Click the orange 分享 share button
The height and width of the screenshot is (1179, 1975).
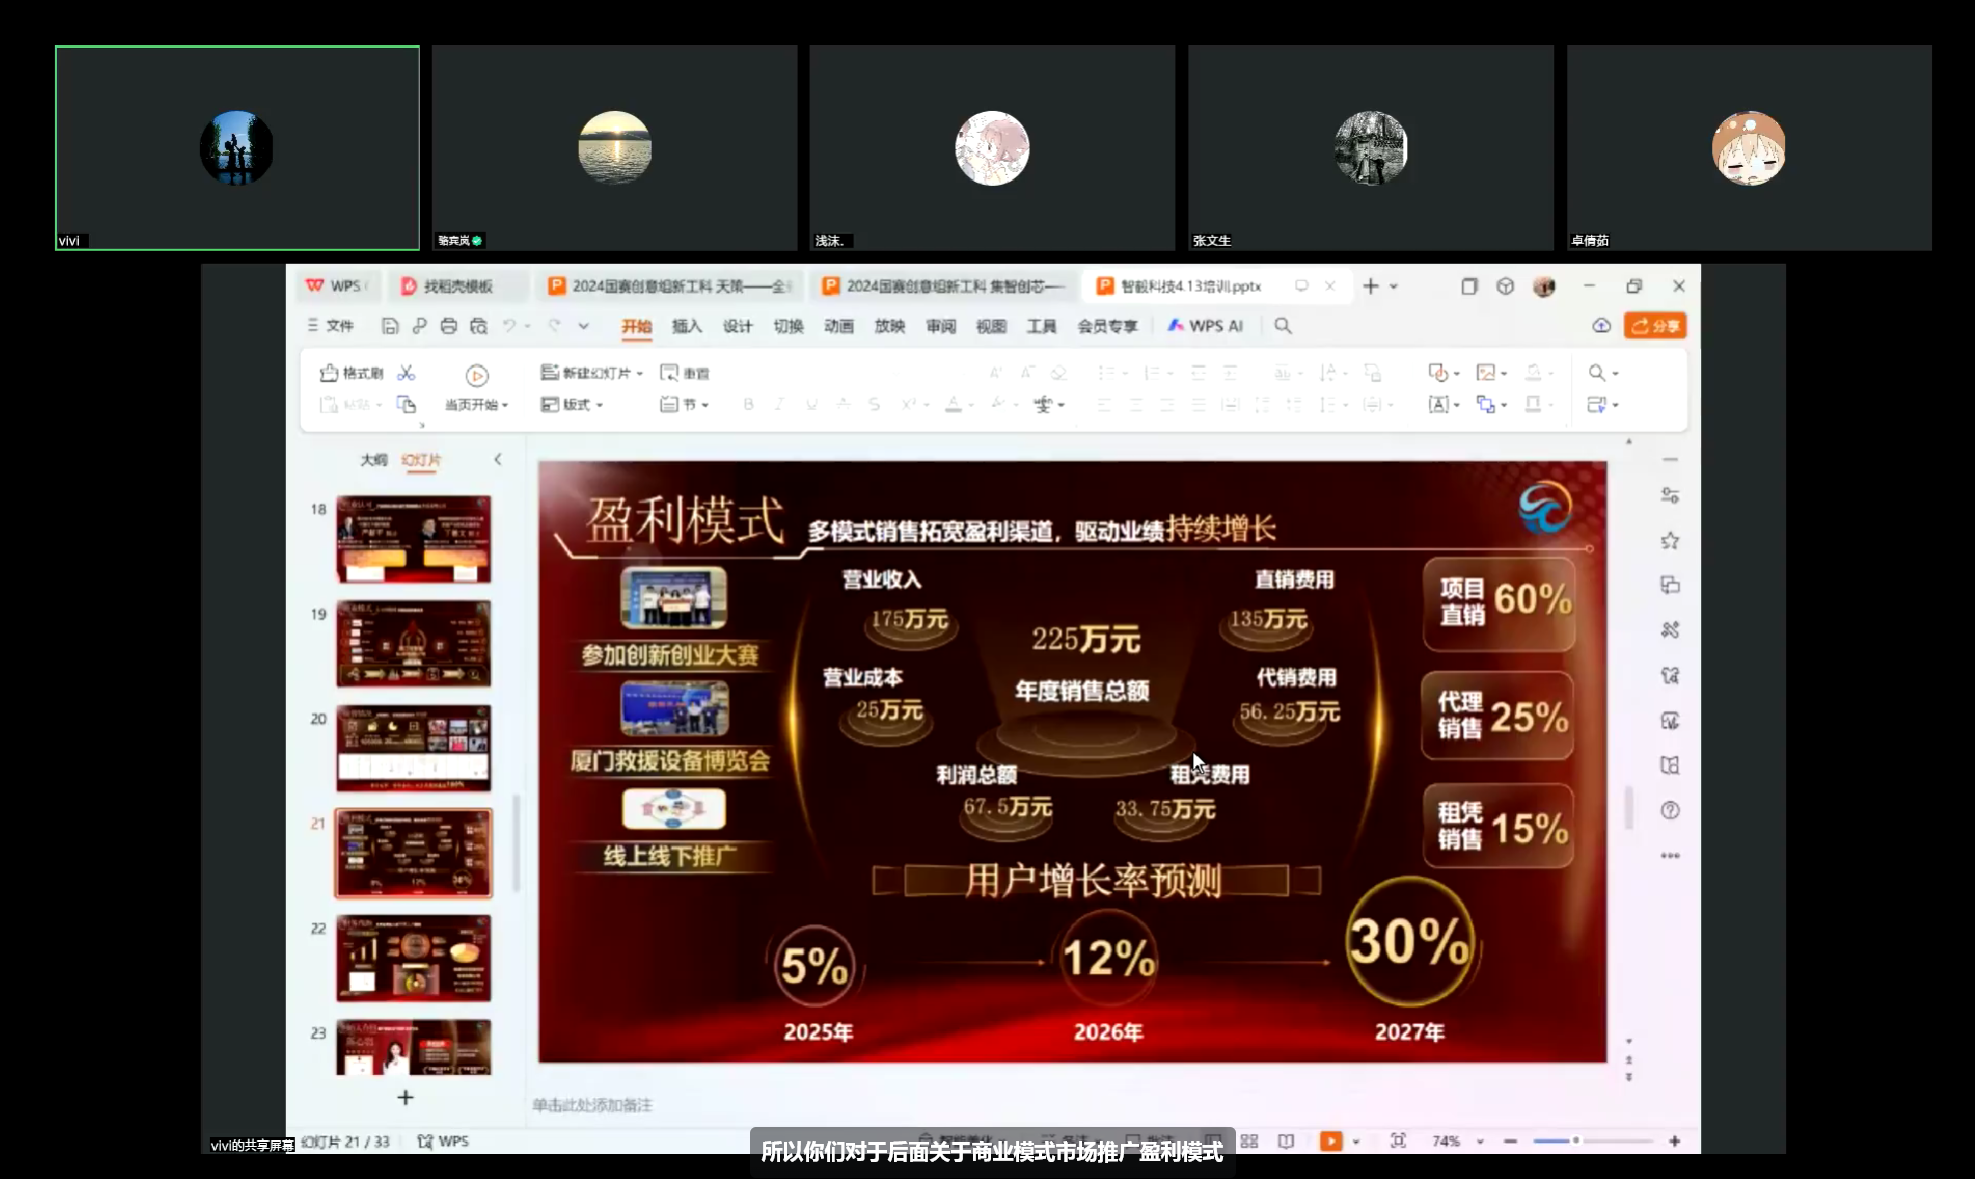coord(1655,326)
